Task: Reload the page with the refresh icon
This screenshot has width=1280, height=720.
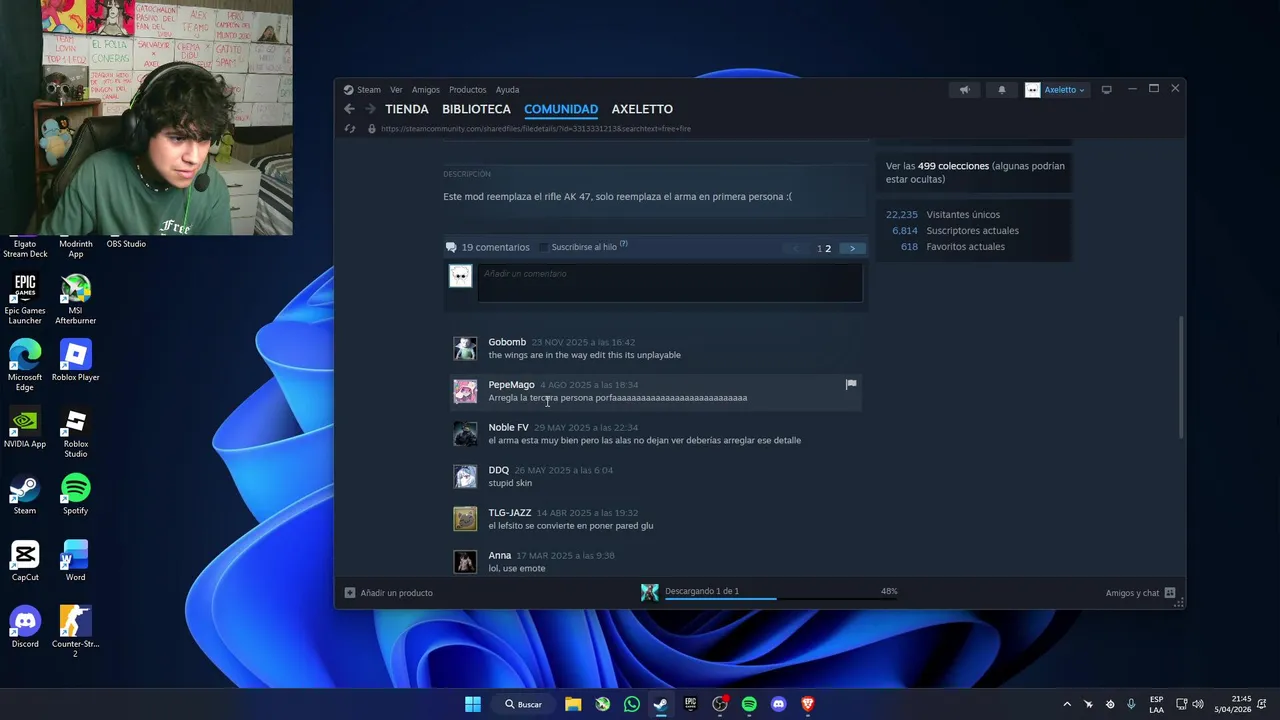Action: click(349, 129)
